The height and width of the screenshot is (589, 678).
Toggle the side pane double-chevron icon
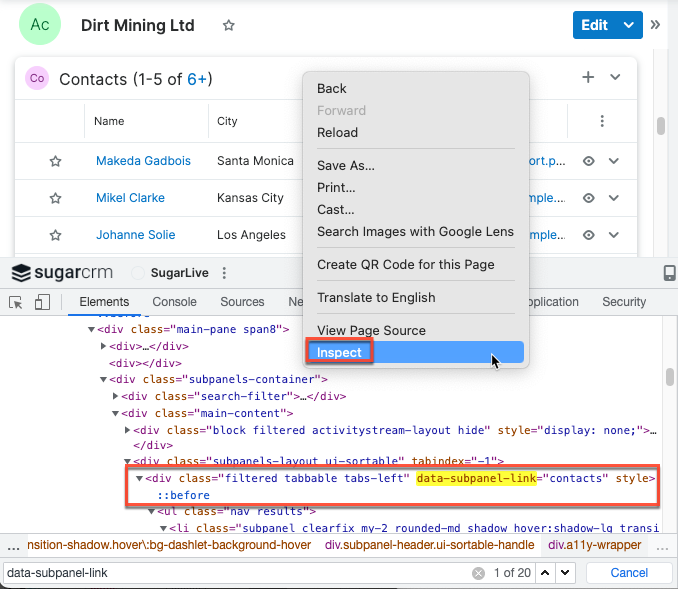coord(655,25)
